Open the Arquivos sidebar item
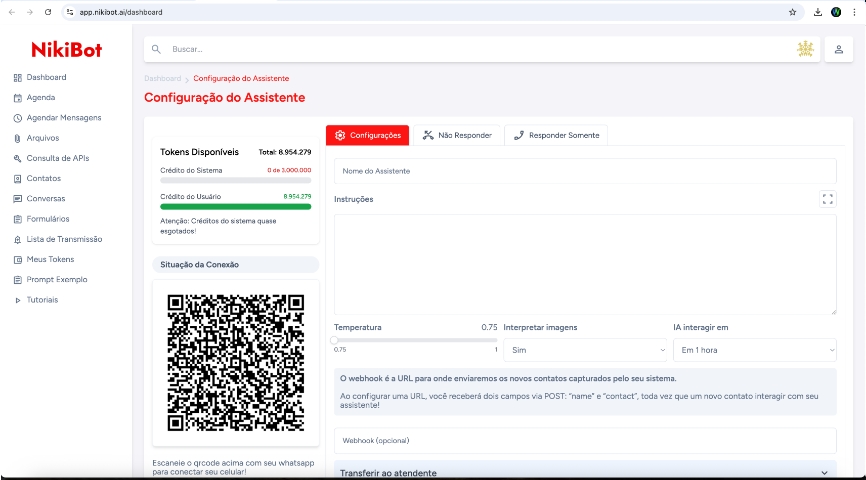866x480 pixels. [x=42, y=138]
